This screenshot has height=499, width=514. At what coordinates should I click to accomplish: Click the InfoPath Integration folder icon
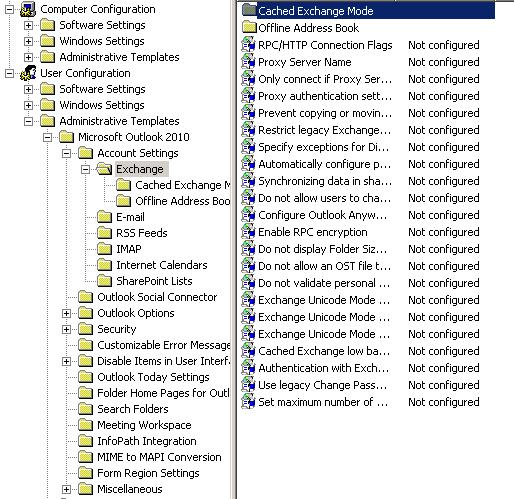pos(85,441)
